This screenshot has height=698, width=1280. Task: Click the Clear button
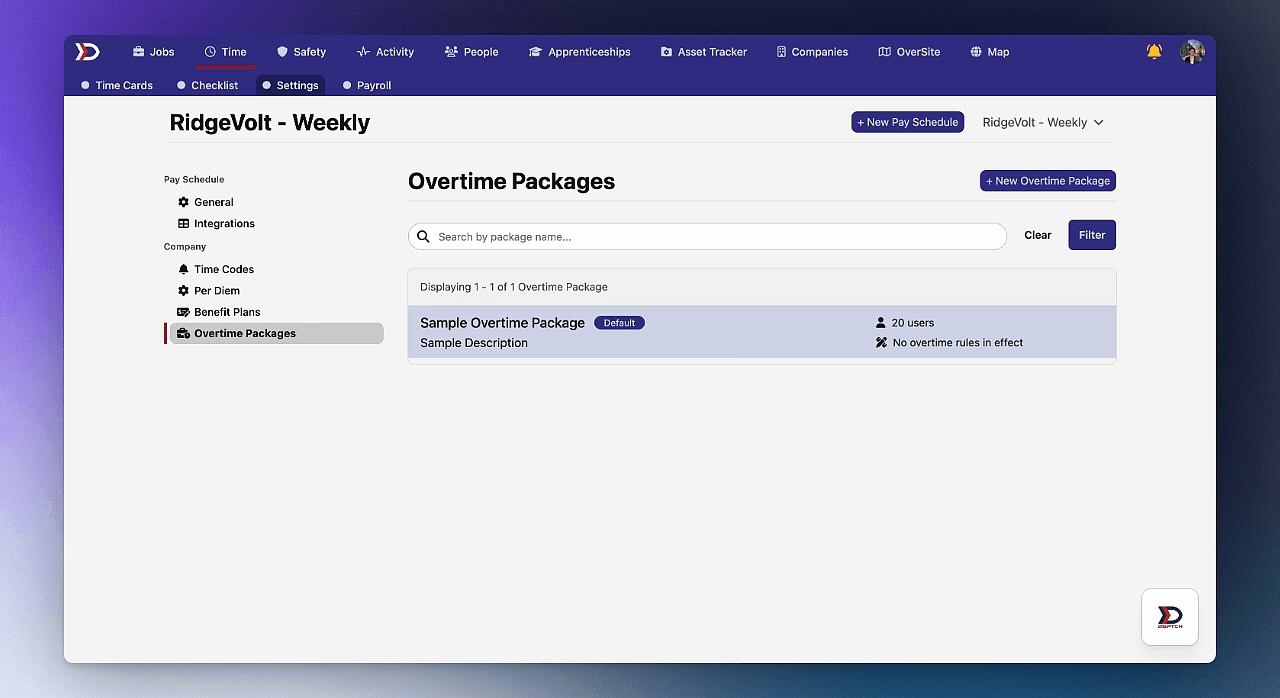[1038, 235]
